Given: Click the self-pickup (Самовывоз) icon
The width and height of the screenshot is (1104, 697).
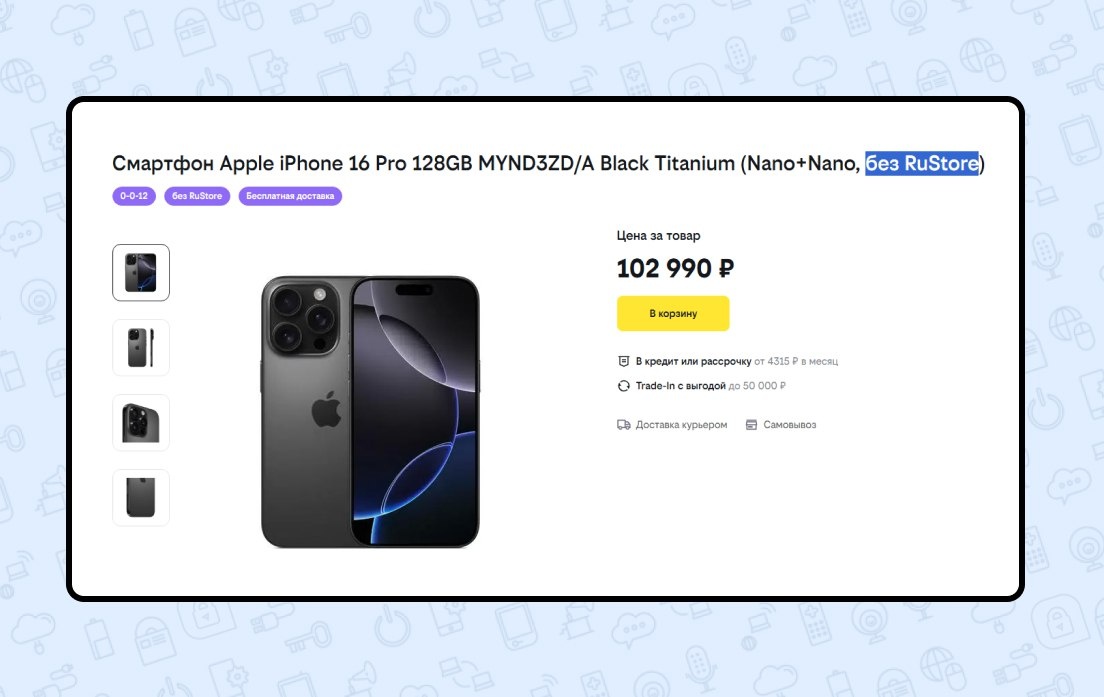Looking at the screenshot, I should point(751,425).
